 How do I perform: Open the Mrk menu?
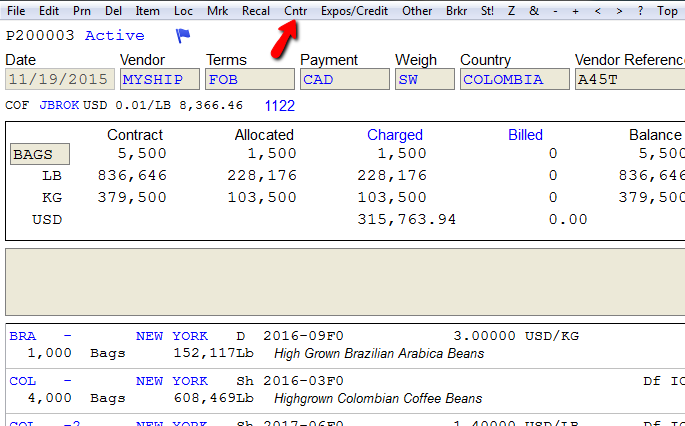217,10
